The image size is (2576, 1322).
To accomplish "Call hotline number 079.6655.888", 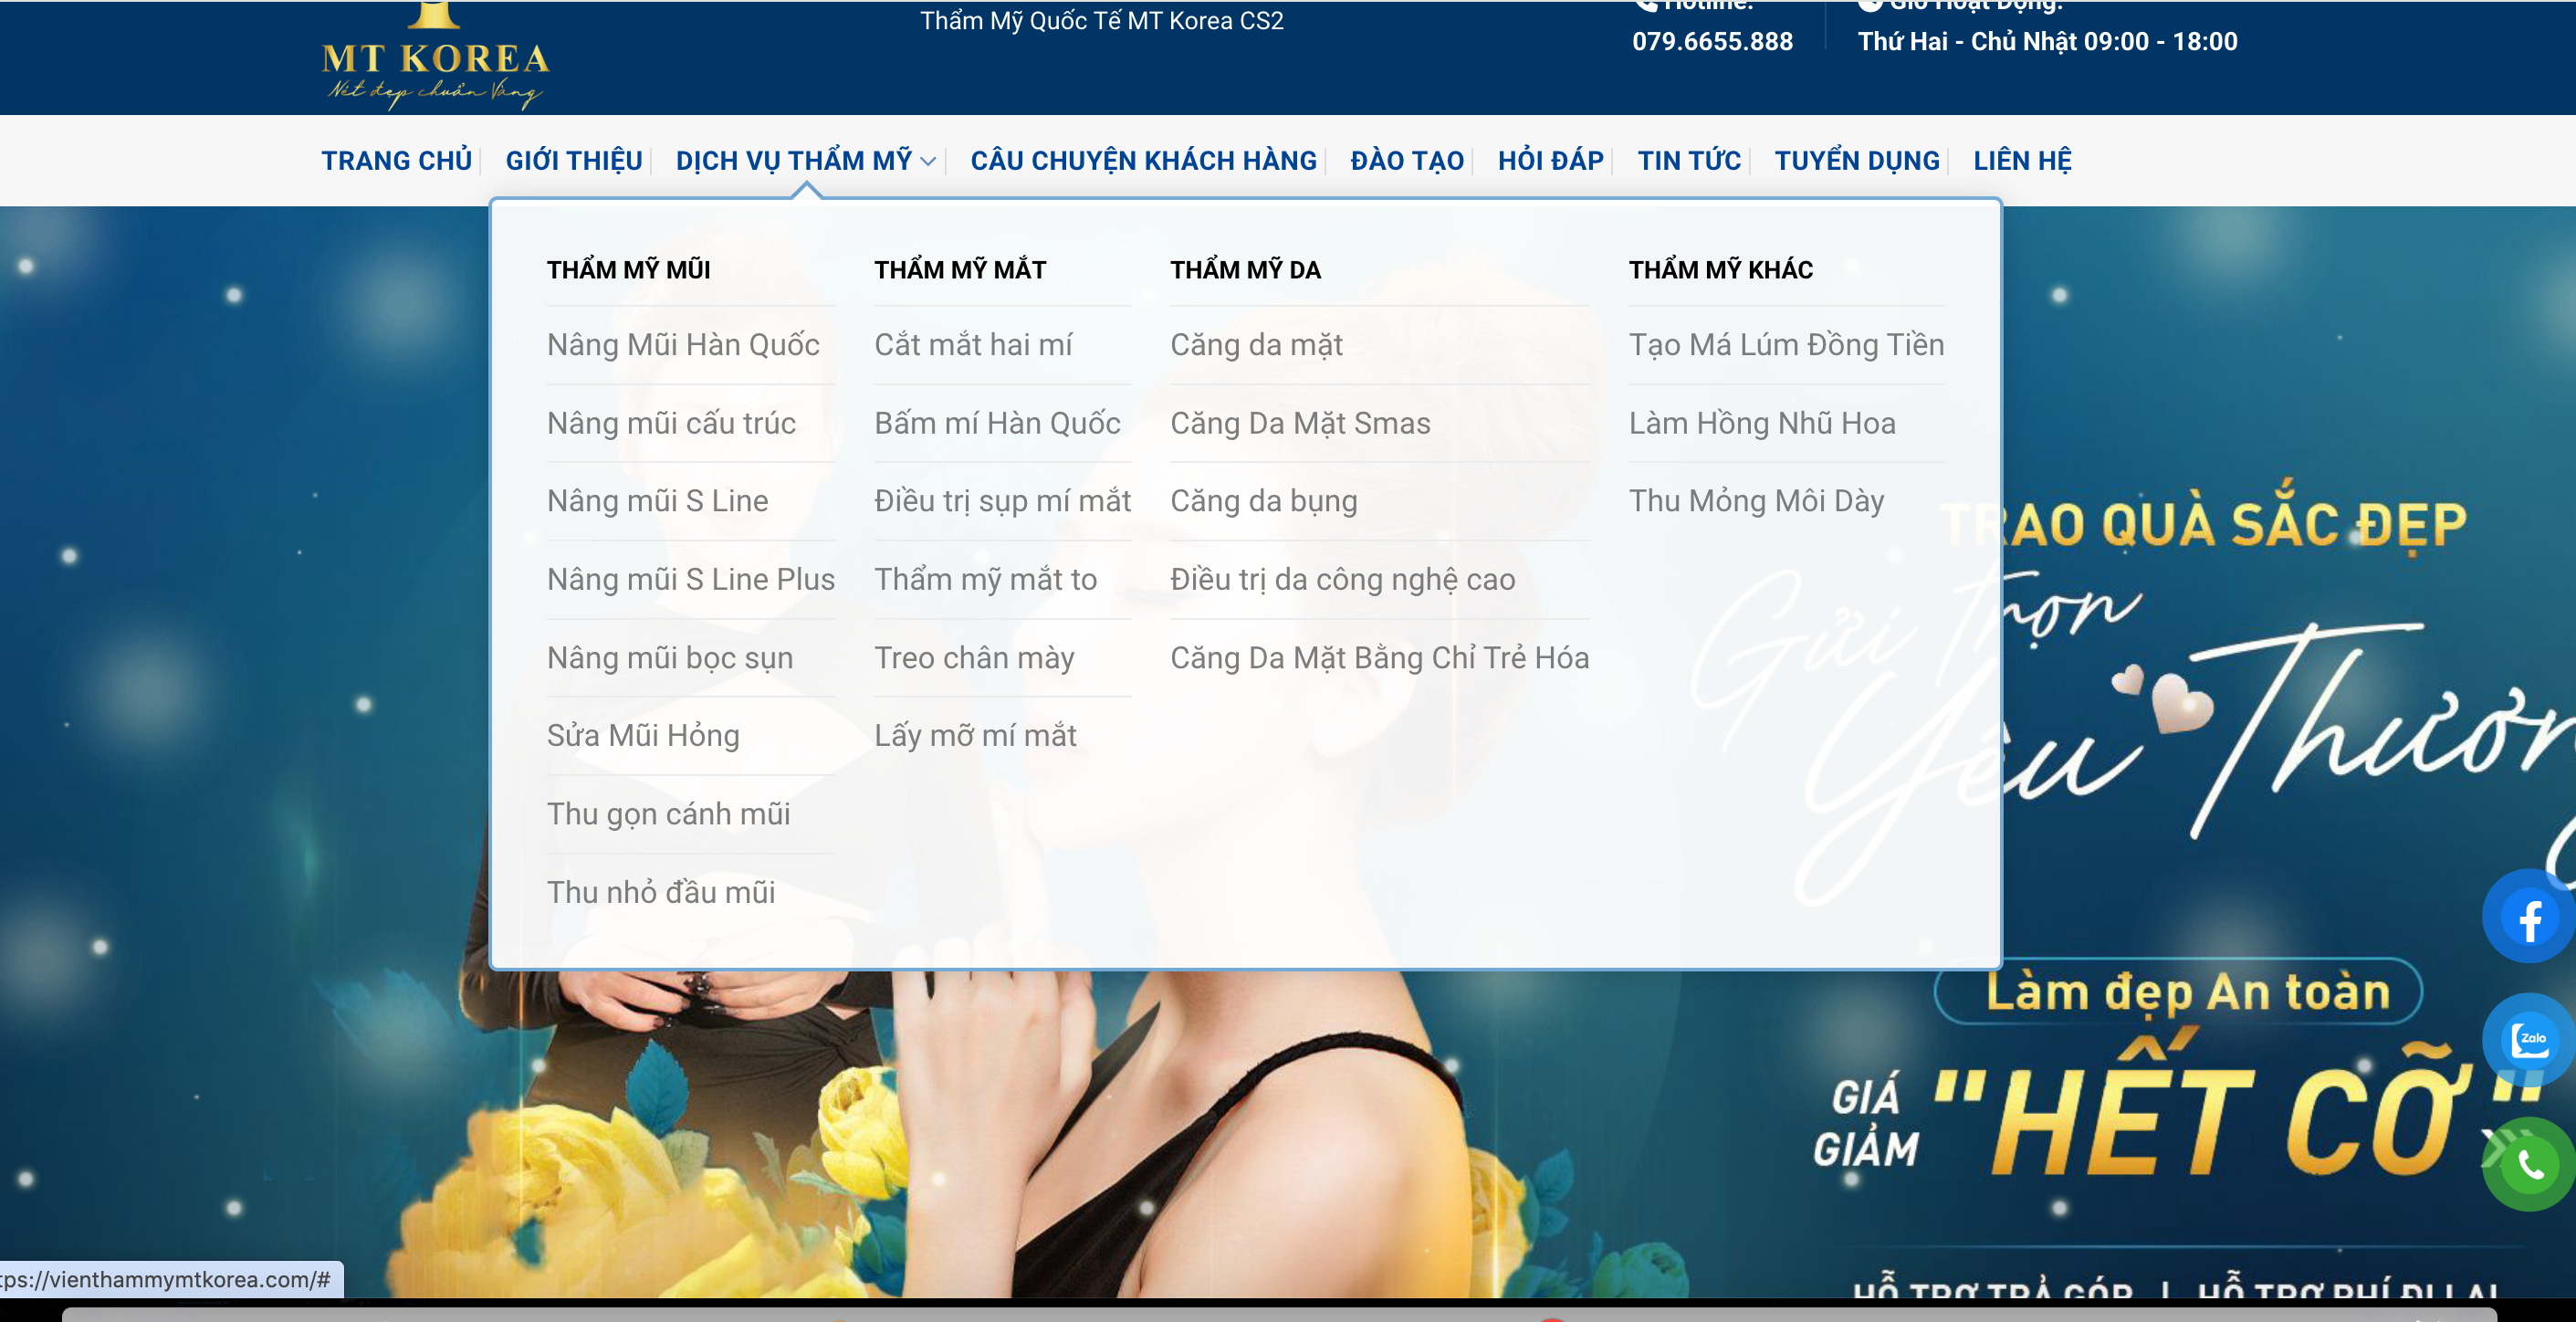I will point(1712,42).
